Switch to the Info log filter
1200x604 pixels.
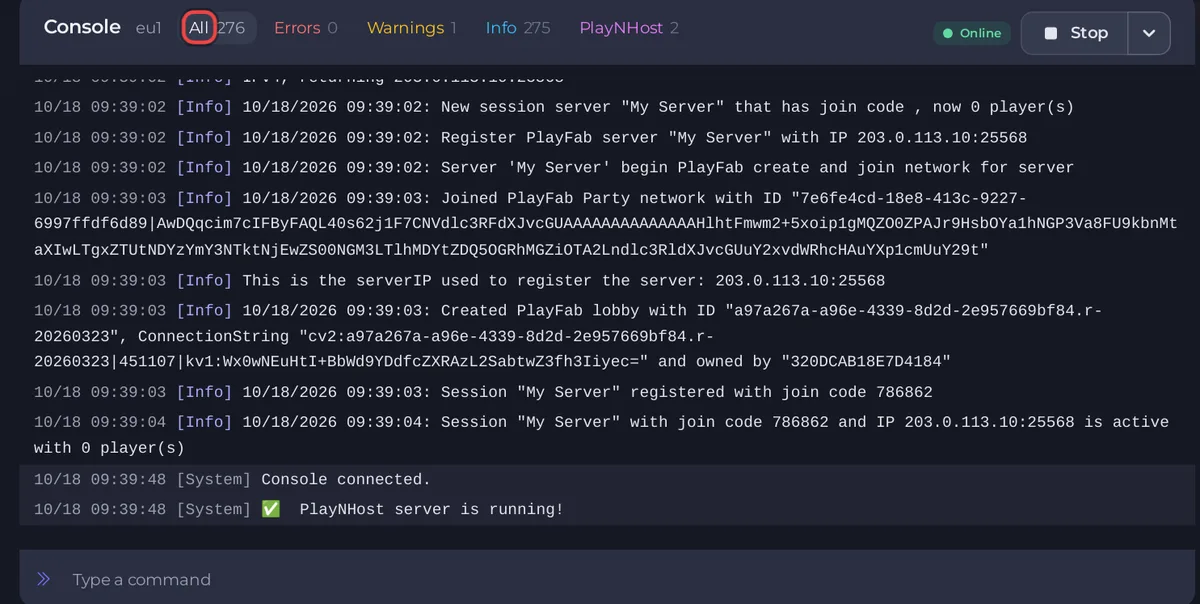(517, 28)
